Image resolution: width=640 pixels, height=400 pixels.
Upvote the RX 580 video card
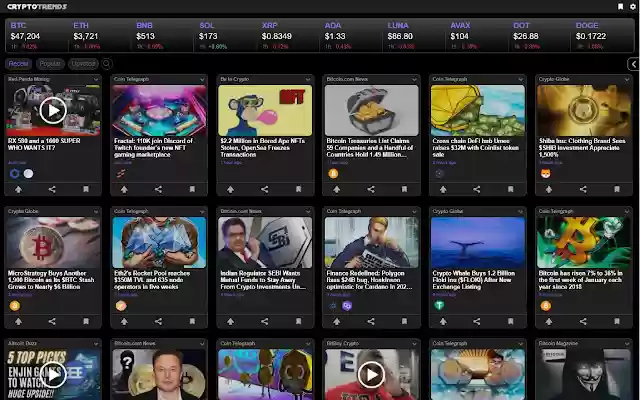click(x=18, y=189)
